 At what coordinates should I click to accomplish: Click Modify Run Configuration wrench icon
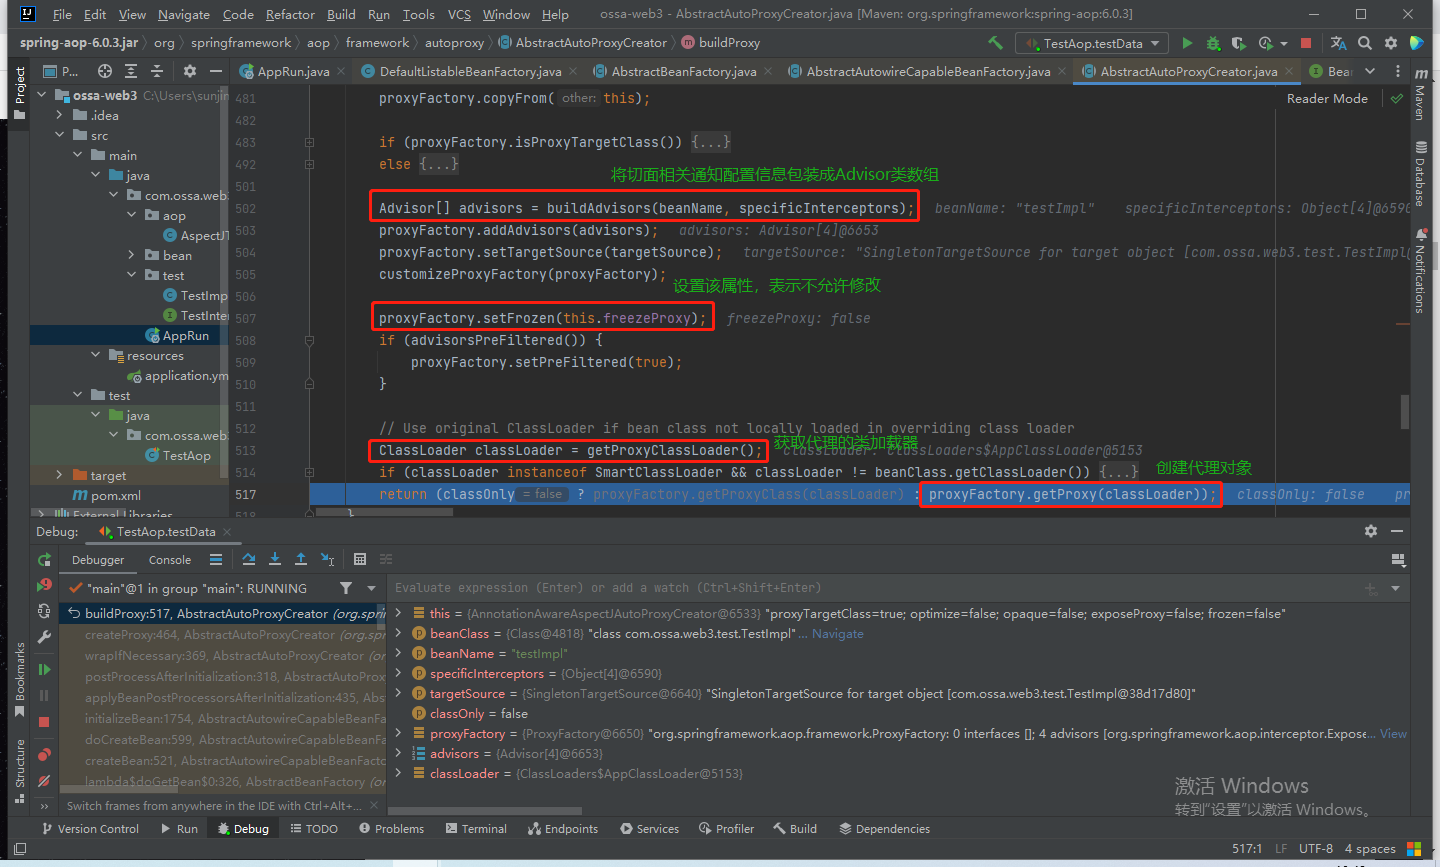point(44,636)
